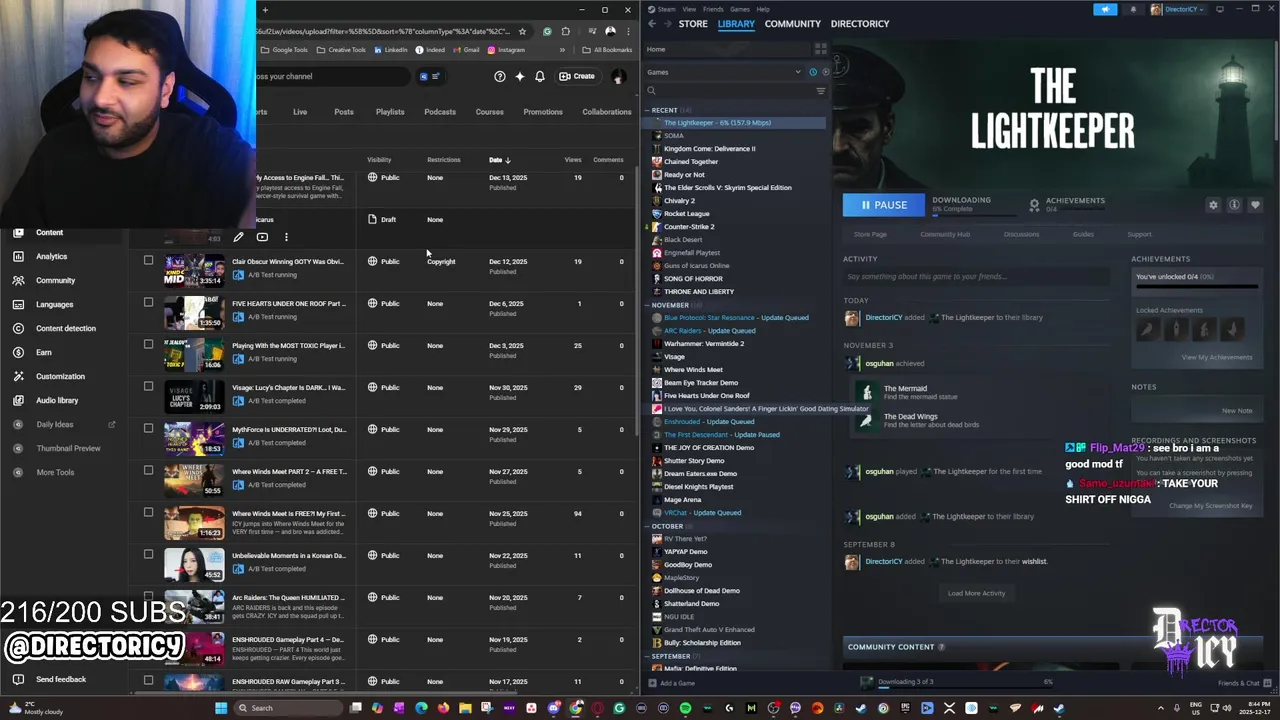The width and height of the screenshot is (1280, 720).
Task: Open Content detection in Studio sidebar
Action: (x=66, y=328)
